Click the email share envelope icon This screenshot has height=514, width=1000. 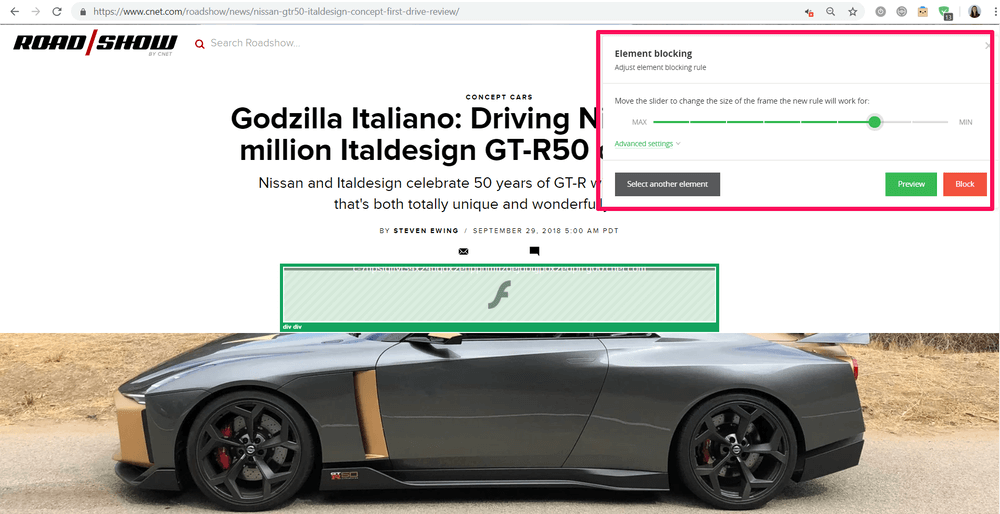(464, 251)
